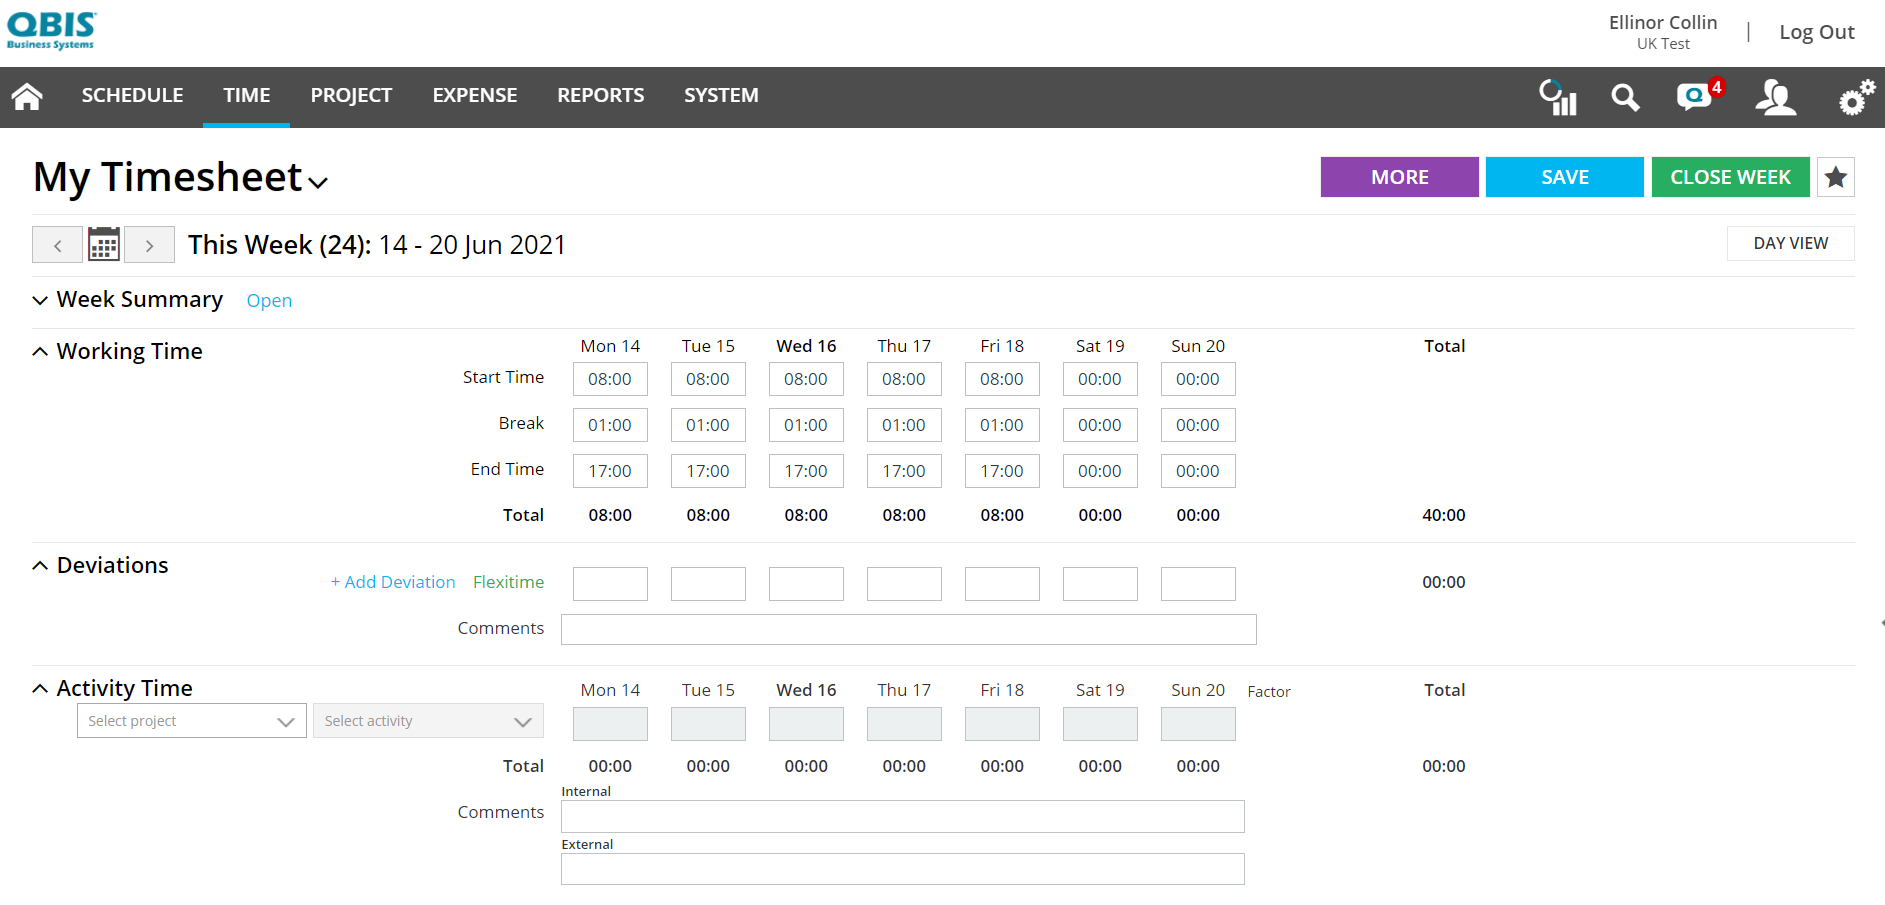Image resolution: width=1885 pixels, height=905 pixels.
Task: Click Monday's Start Time input field
Action: [x=610, y=378]
